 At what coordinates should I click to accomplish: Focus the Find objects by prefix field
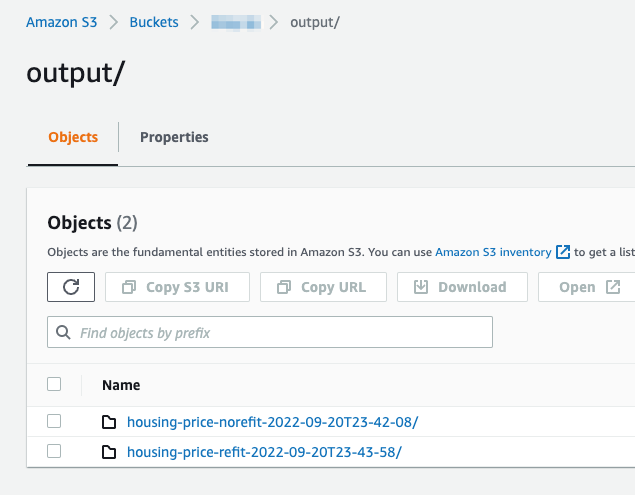pyautogui.click(x=280, y=332)
